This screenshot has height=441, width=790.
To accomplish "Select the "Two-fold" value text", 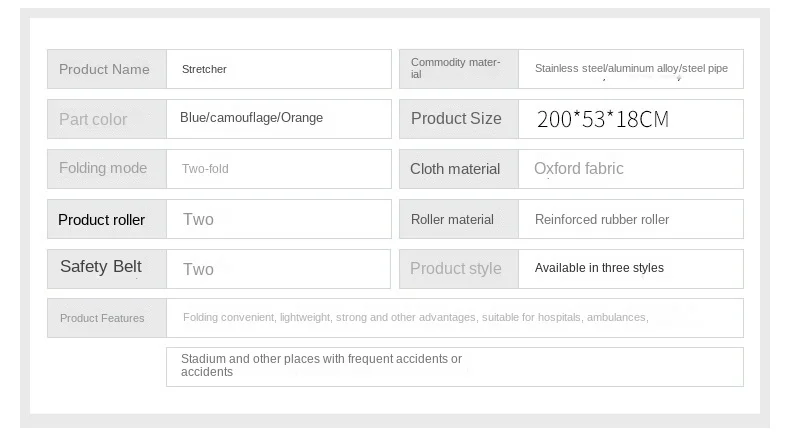I will point(205,169).
